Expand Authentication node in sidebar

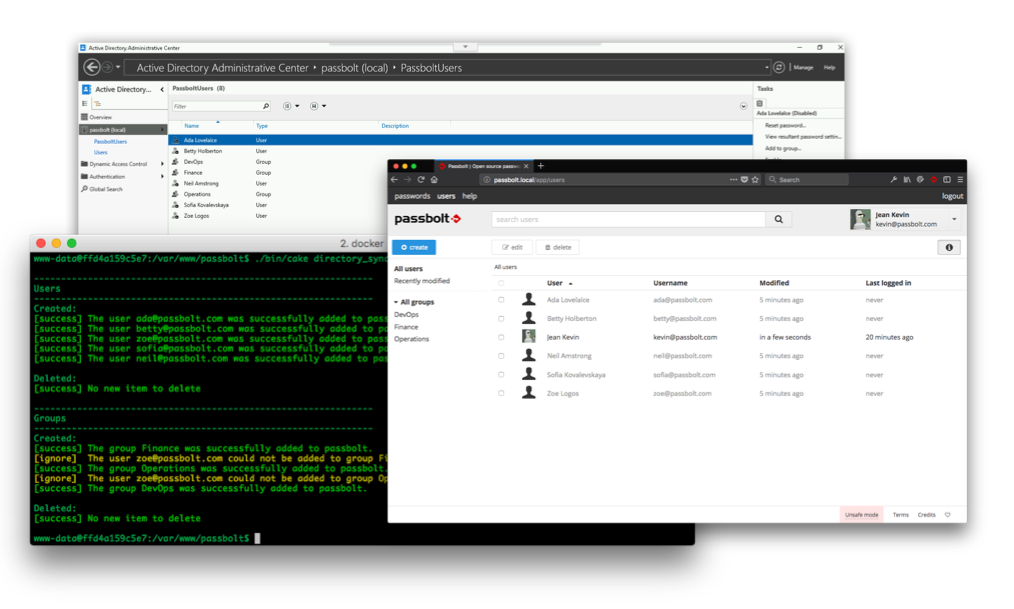(162, 176)
